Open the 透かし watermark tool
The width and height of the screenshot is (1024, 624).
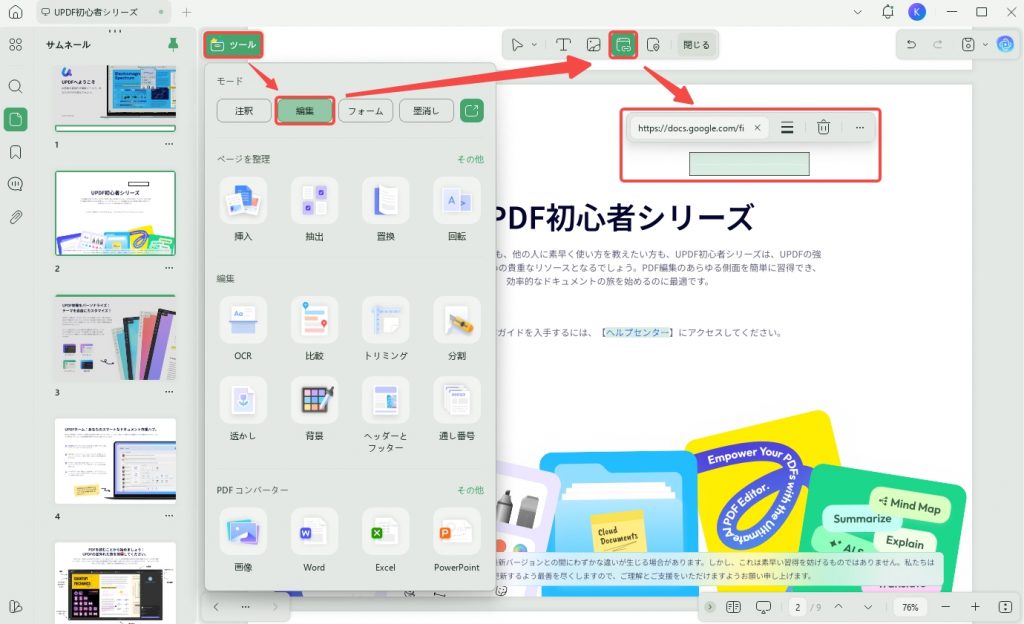pyautogui.click(x=243, y=409)
